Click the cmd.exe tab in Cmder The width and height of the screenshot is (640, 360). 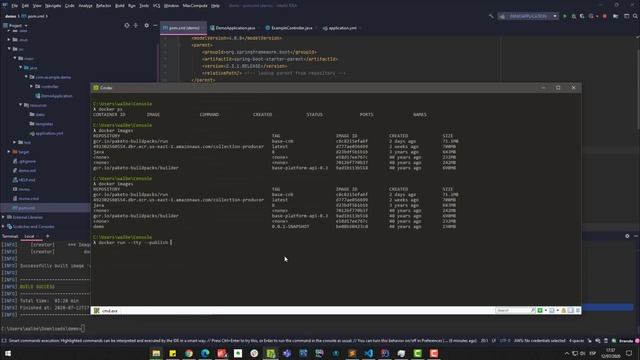click(x=106, y=311)
